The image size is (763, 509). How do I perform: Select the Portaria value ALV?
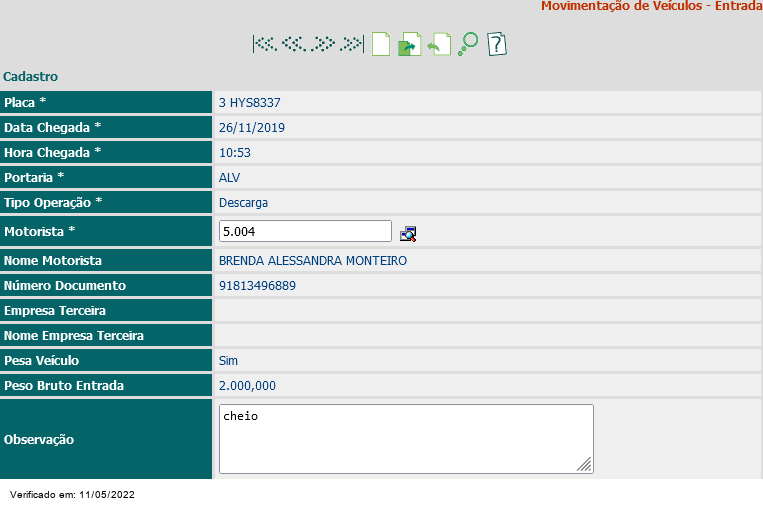coord(229,178)
